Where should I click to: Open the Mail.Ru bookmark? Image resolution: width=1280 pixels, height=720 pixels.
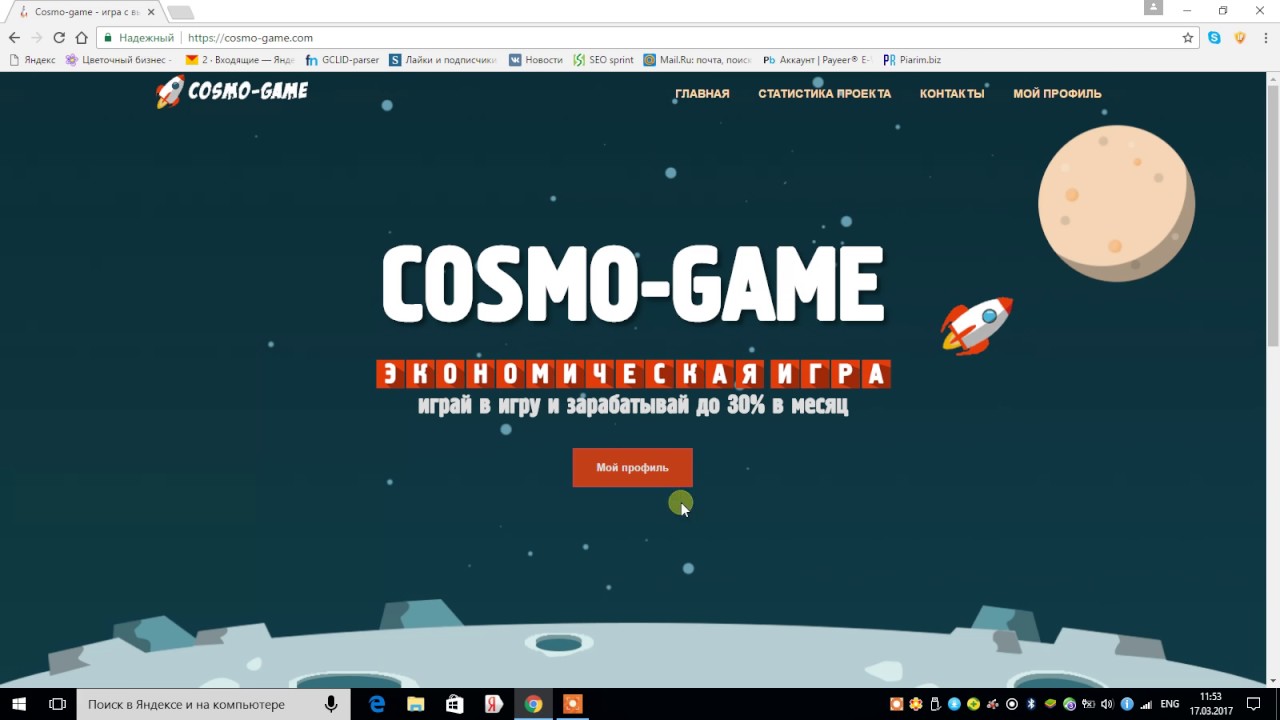pos(698,60)
